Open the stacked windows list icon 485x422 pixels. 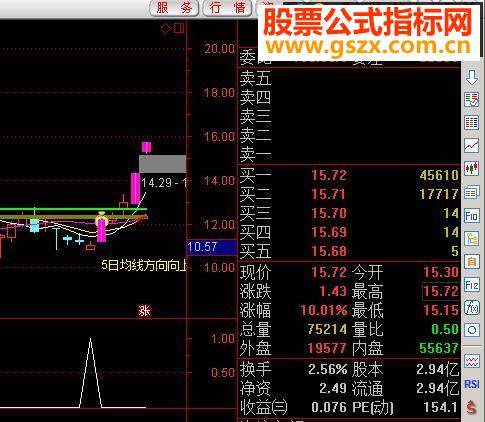(472, 192)
